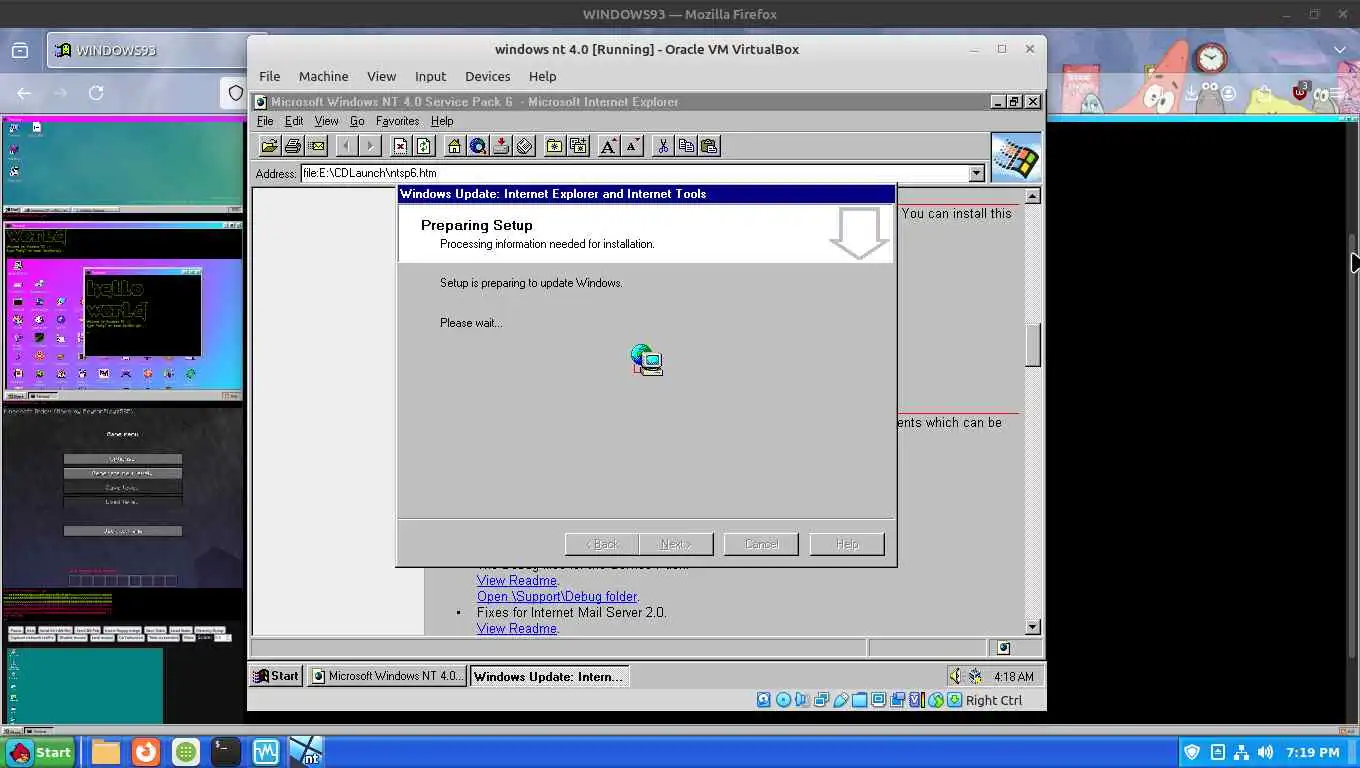Increase font size with large A icon

tap(608, 146)
